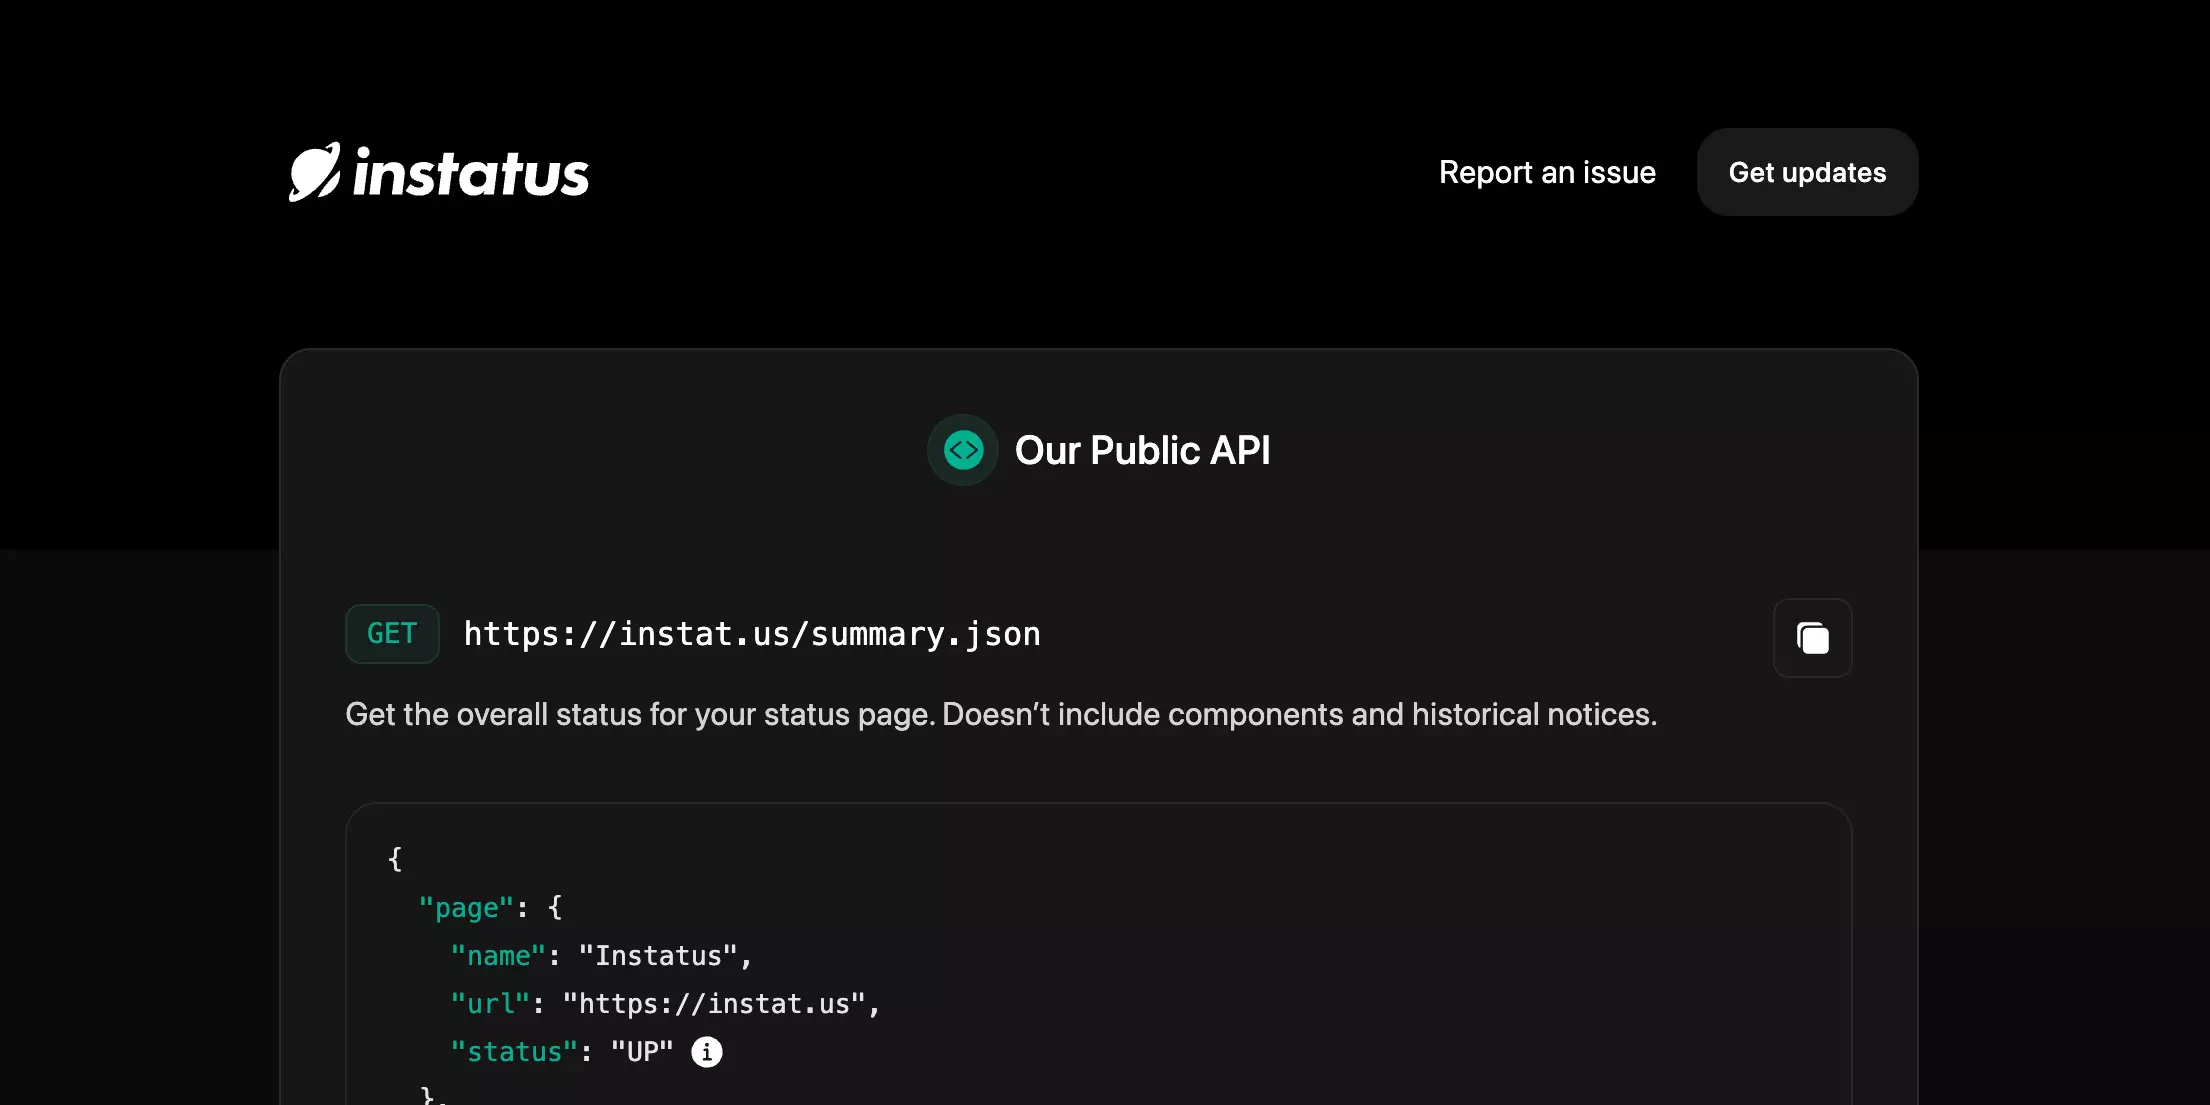Click the closing brace of page object
2210x1105 pixels.
coord(427,1095)
